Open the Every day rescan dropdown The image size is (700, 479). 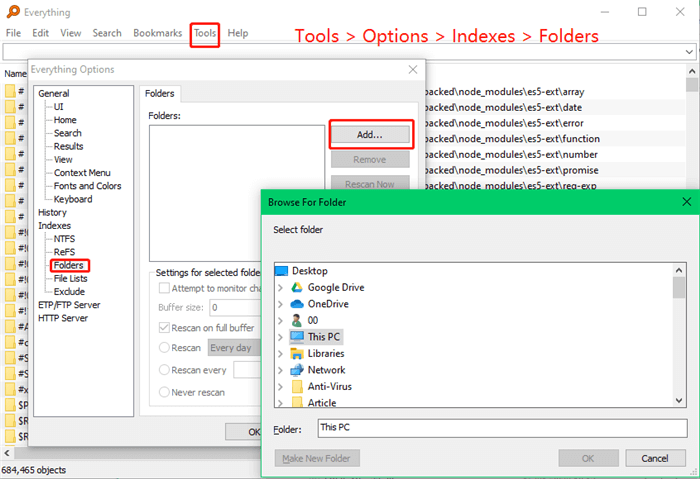point(234,348)
